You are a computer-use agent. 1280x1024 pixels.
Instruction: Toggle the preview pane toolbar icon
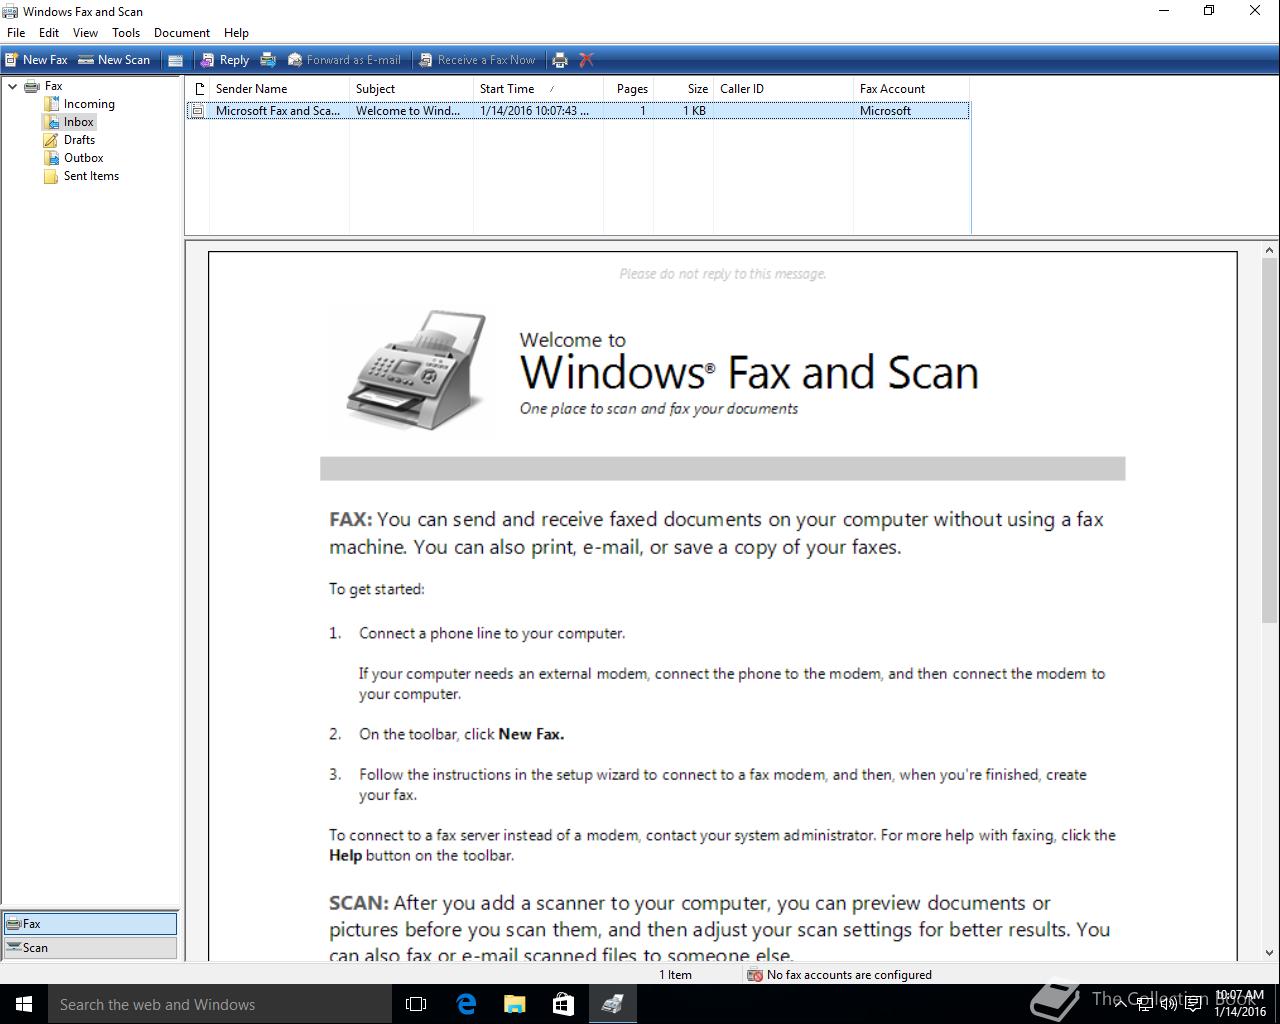click(x=175, y=60)
